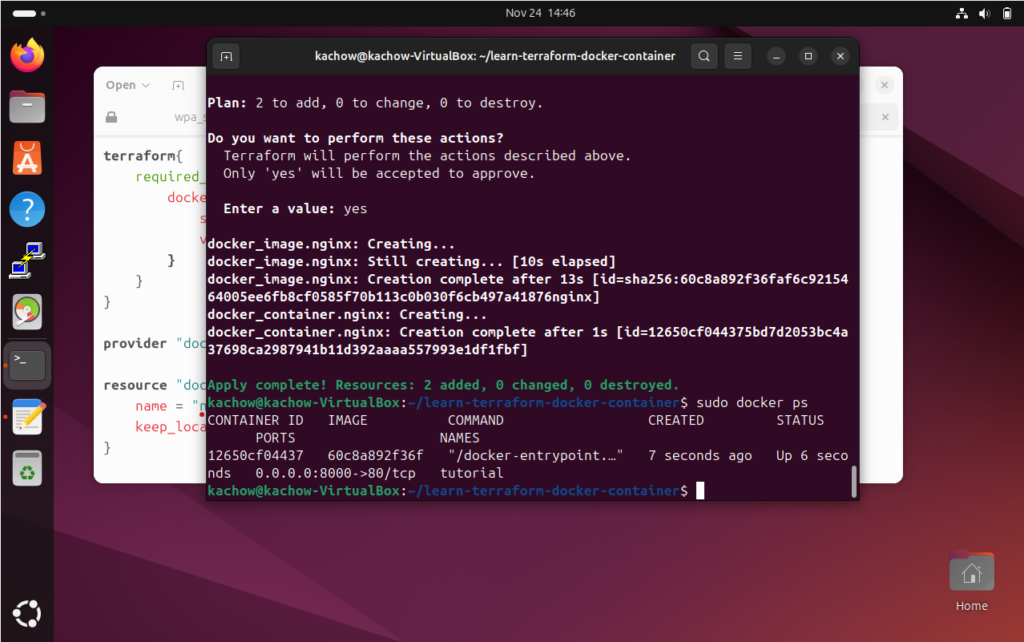This screenshot has height=642, width=1024.
Task: Open the terminal hamburger menu
Action: [x=737, y=56]
